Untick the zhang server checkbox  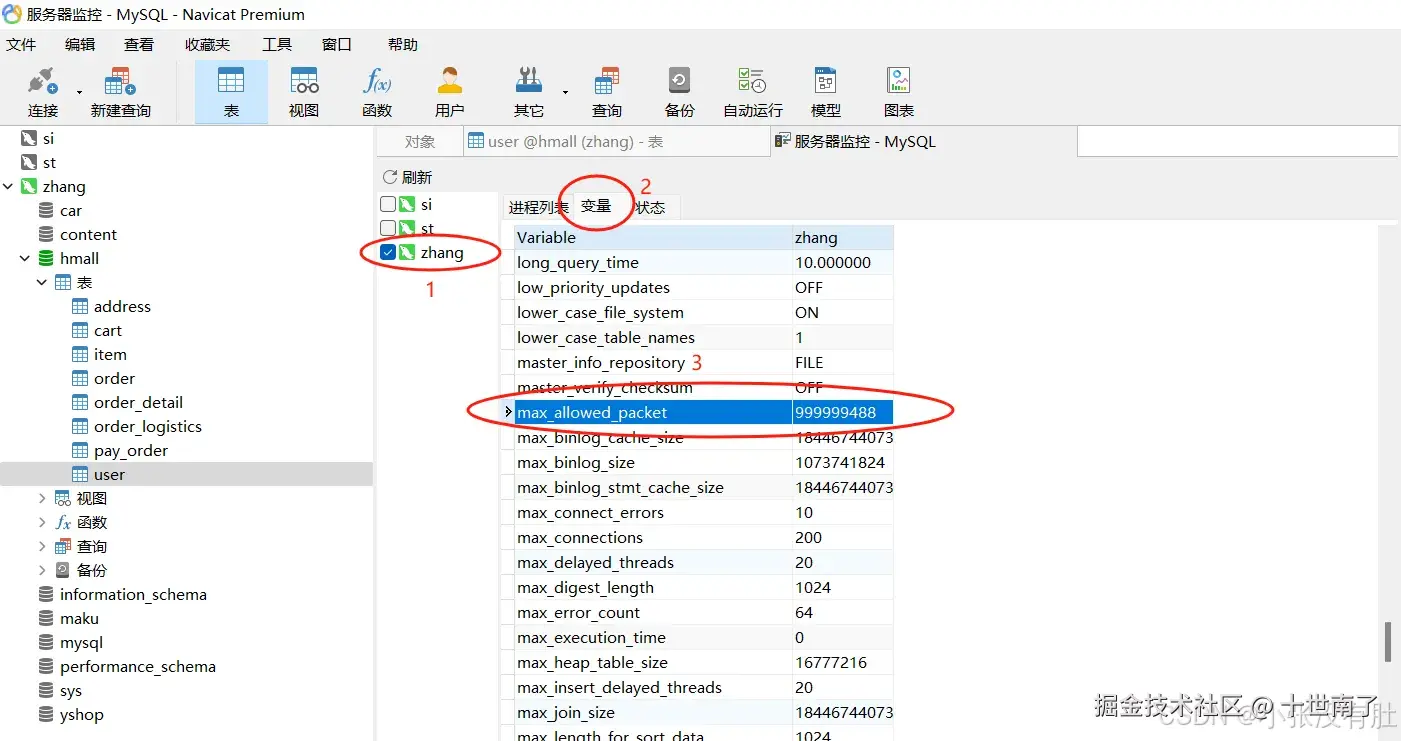[x=388, y=253]
